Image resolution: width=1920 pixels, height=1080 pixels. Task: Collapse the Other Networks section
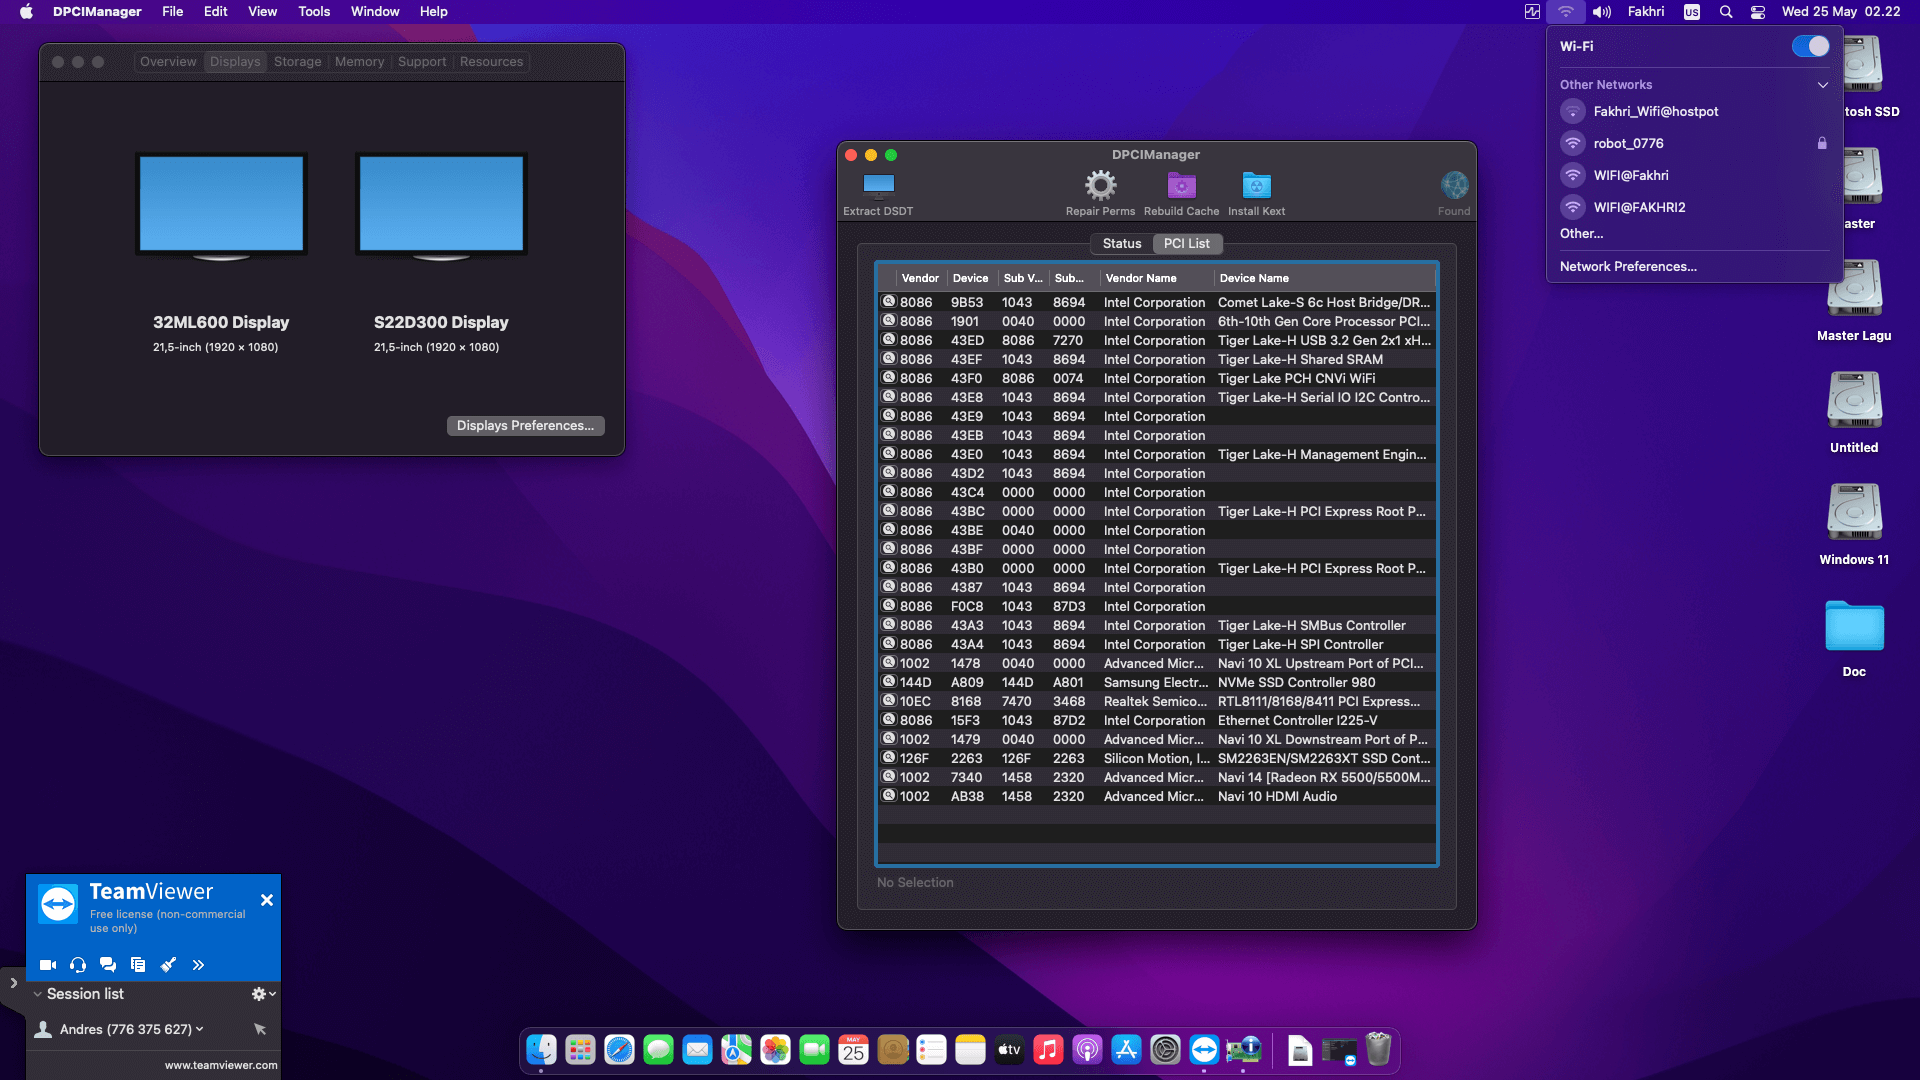(1822, 85)
